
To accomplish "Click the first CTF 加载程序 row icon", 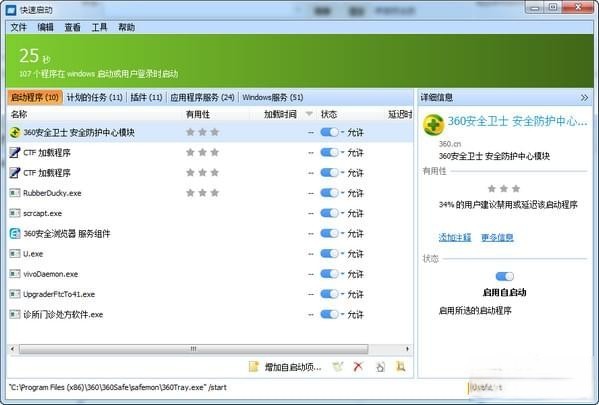I will coord(15,152).
